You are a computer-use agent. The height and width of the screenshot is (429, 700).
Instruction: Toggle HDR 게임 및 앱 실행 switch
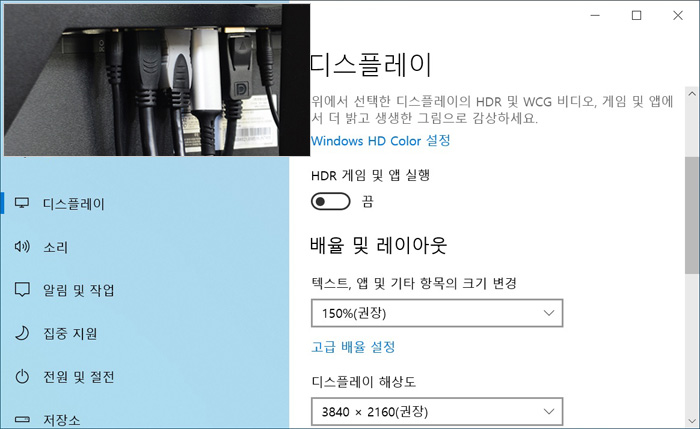[331, 201]
